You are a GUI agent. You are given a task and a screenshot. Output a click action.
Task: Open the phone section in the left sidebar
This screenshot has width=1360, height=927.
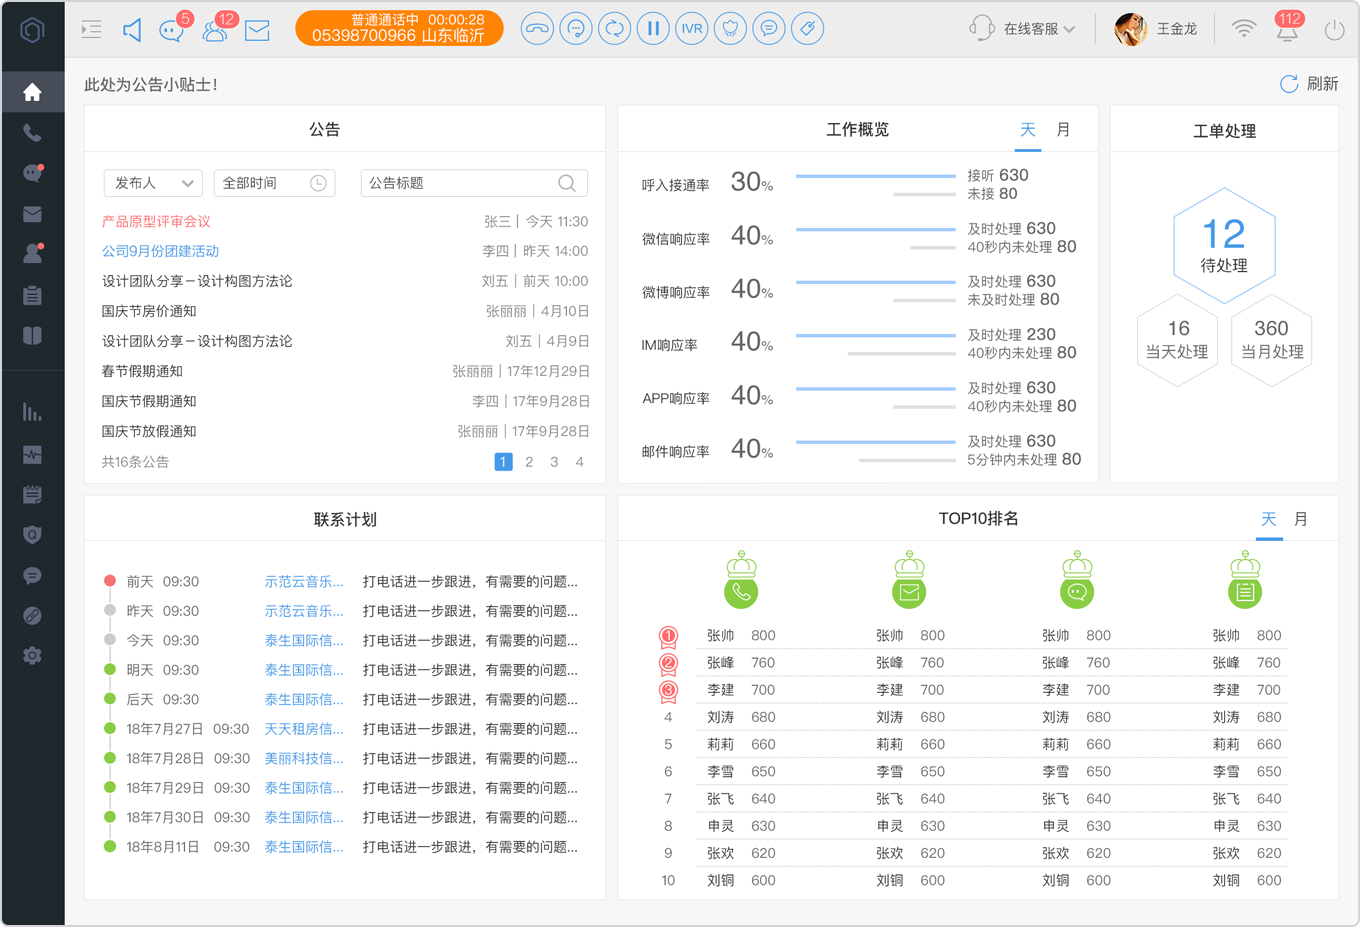tap(32, 132)
